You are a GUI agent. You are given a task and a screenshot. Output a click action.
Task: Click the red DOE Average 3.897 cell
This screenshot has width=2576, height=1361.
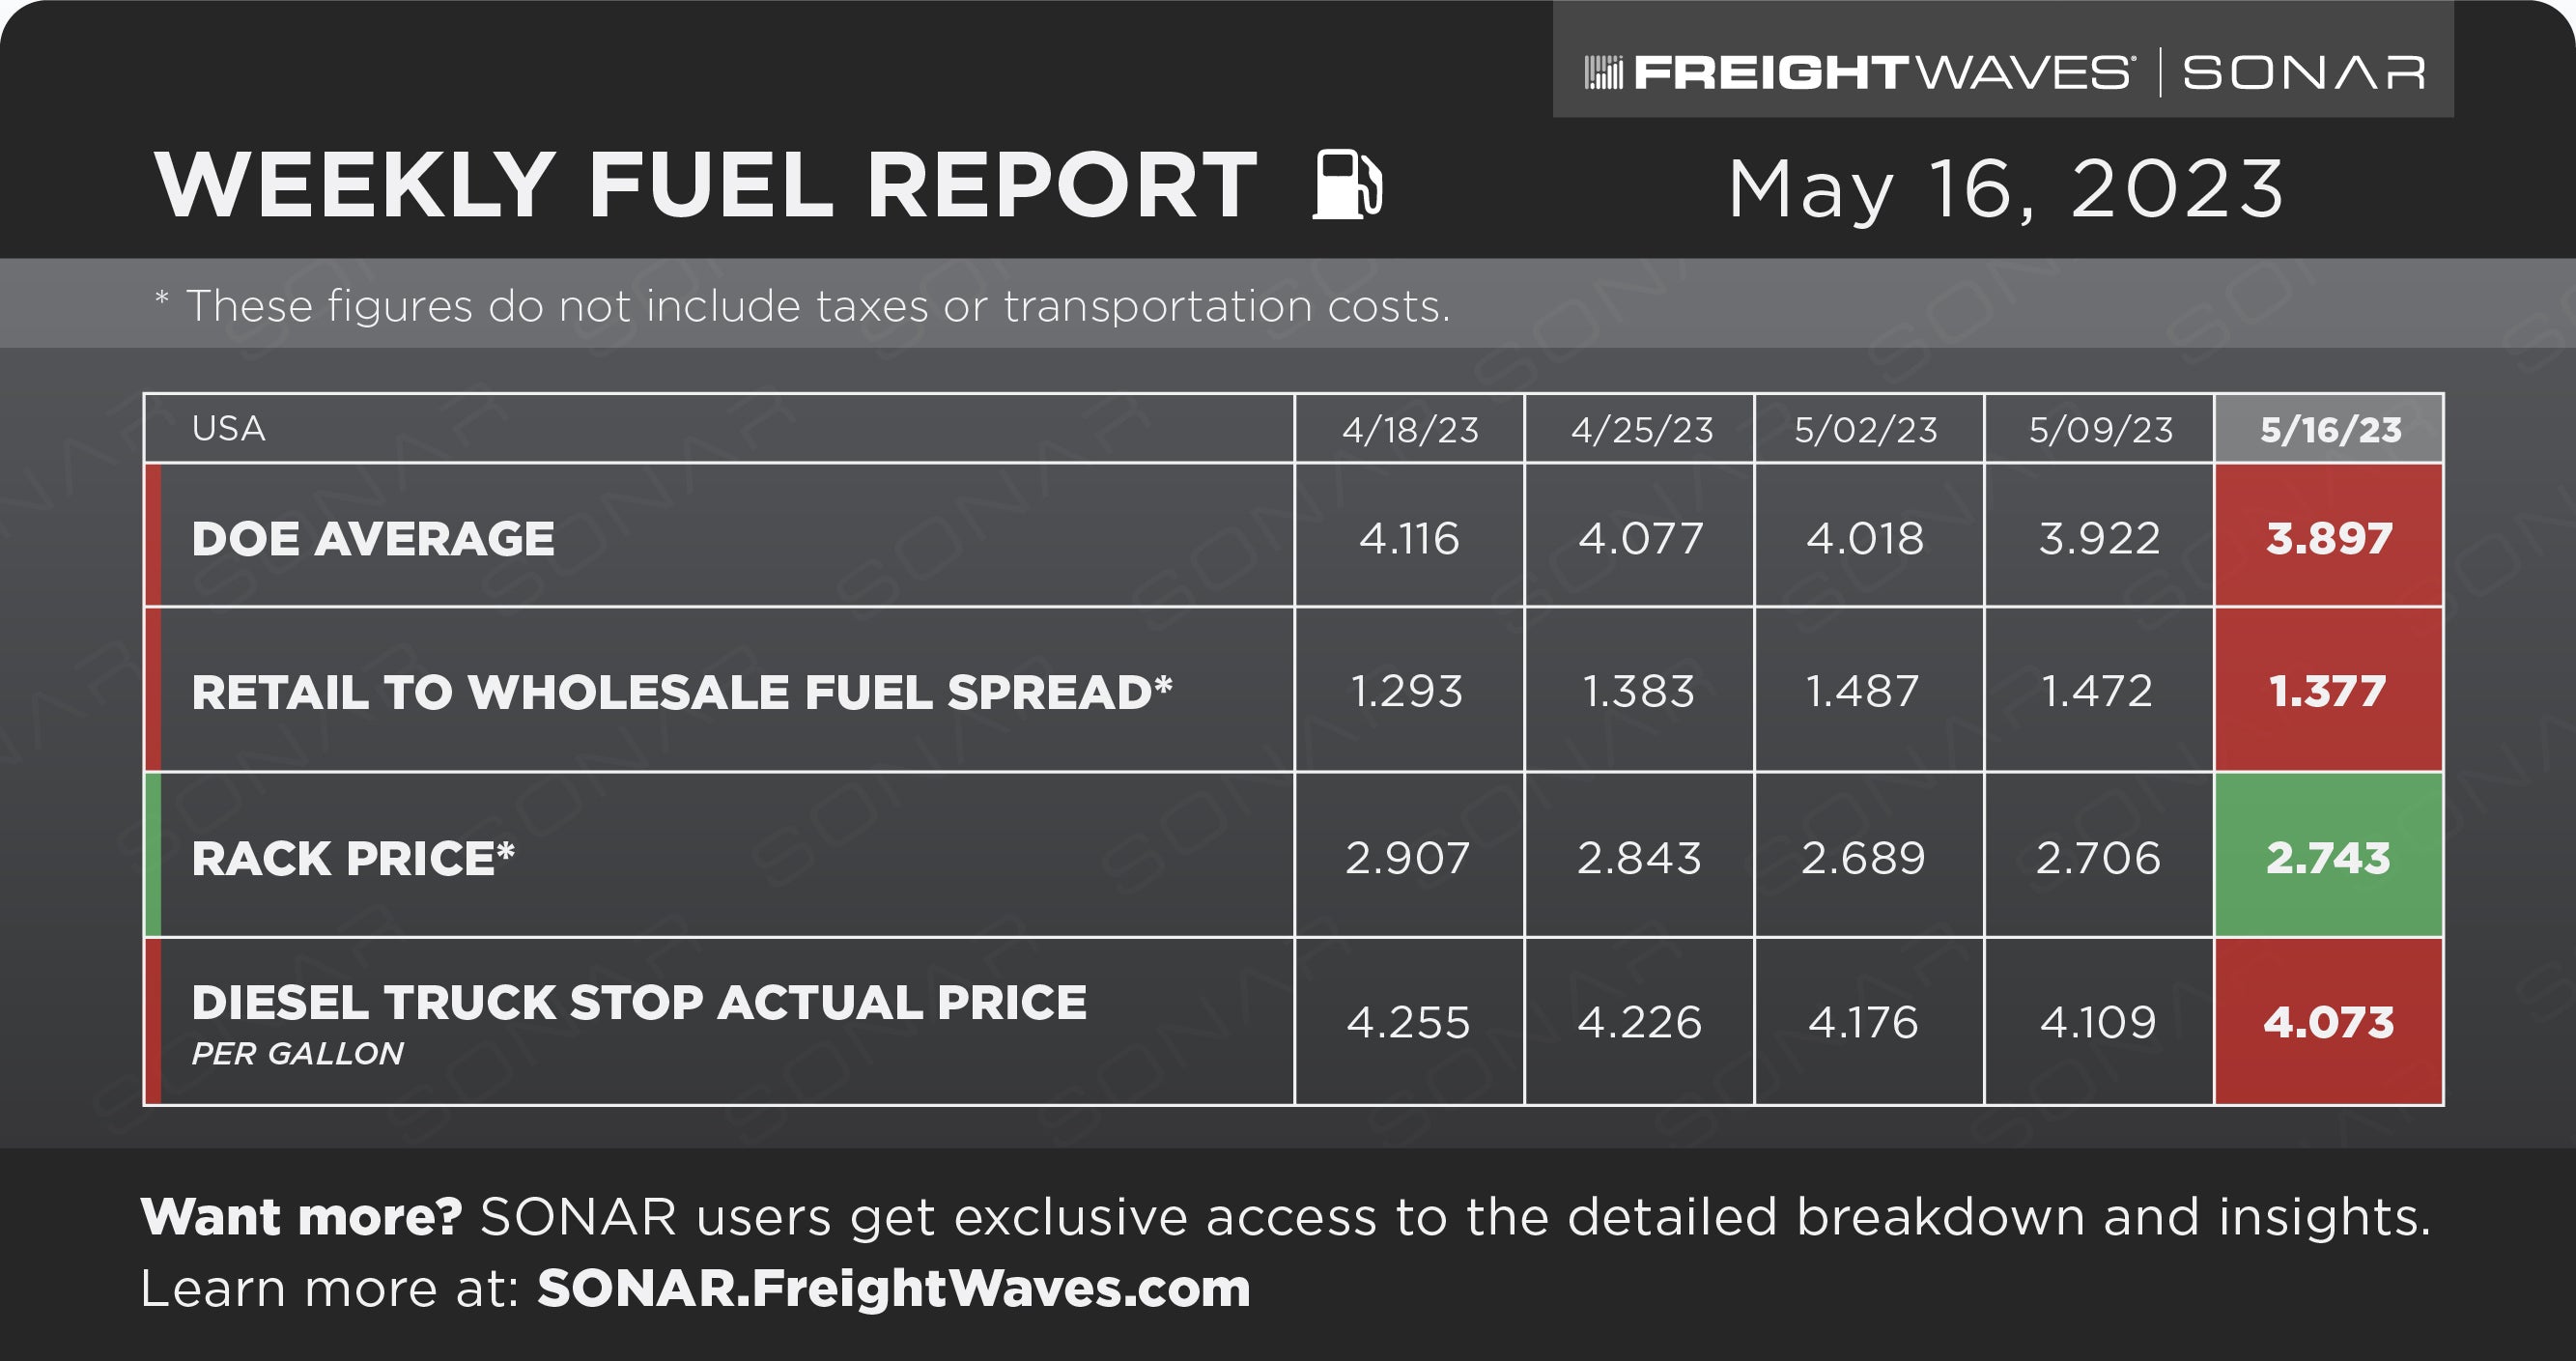pos(2329,536)
